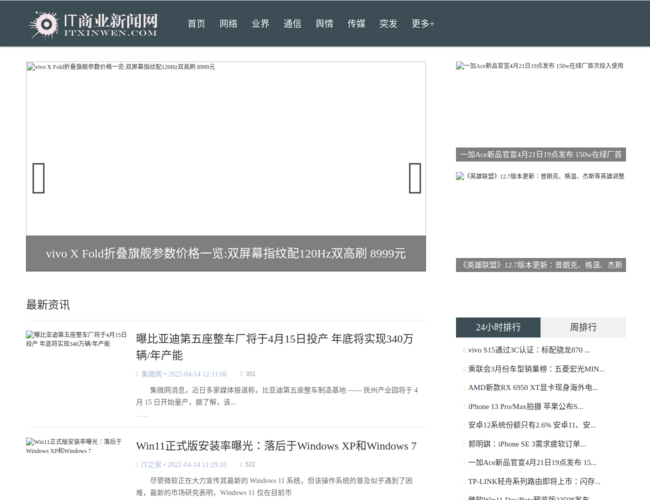
Task: Open the 传媒 navigation item
Action: [356, 24]
